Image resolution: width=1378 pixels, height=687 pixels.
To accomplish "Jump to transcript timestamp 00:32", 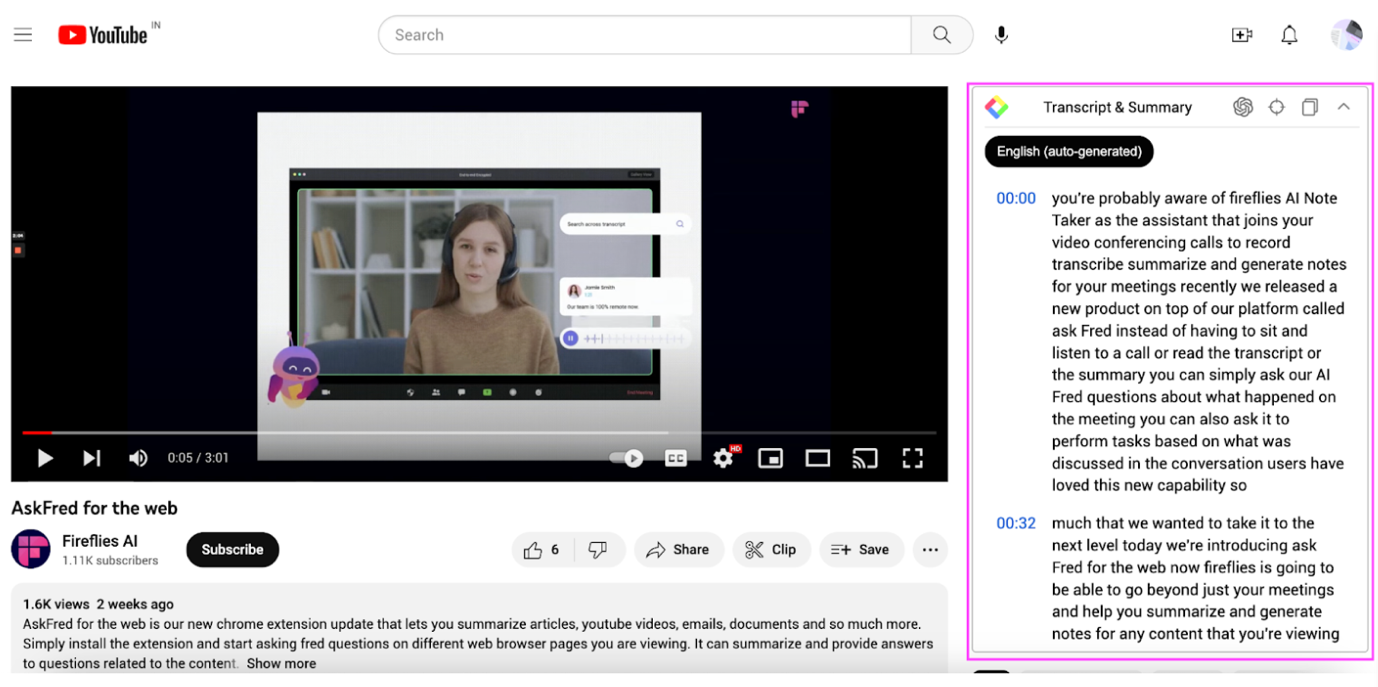I will (1016, 523).
